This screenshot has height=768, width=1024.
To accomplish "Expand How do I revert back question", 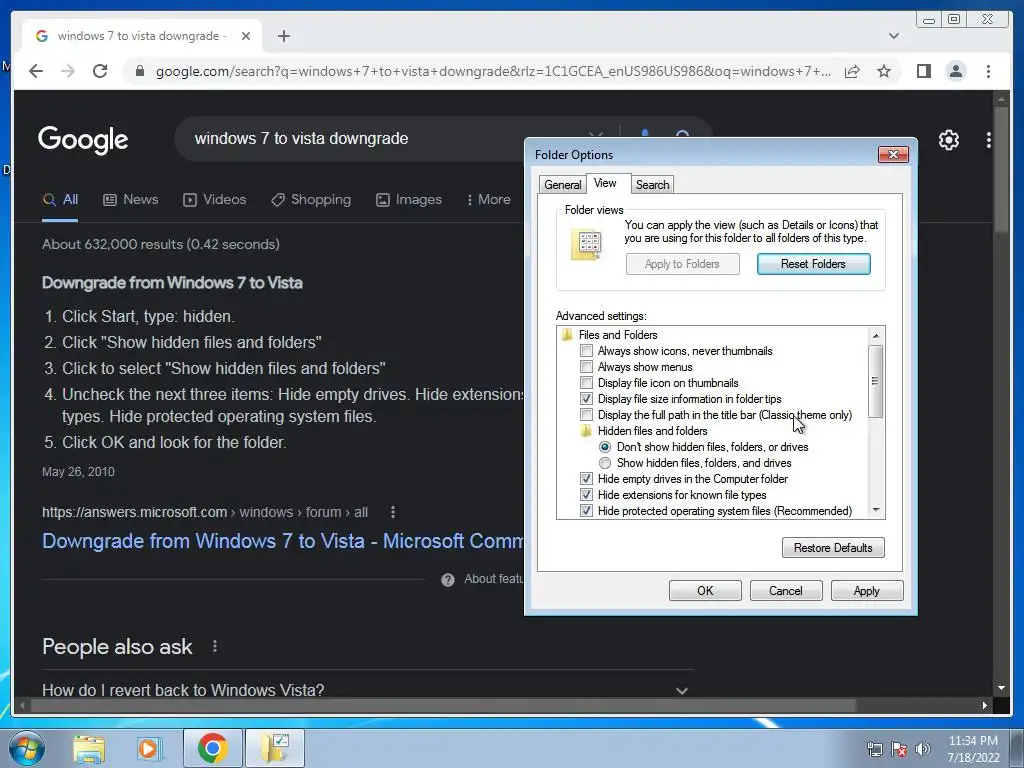I will pyautogui.click(x=682, y=691).
